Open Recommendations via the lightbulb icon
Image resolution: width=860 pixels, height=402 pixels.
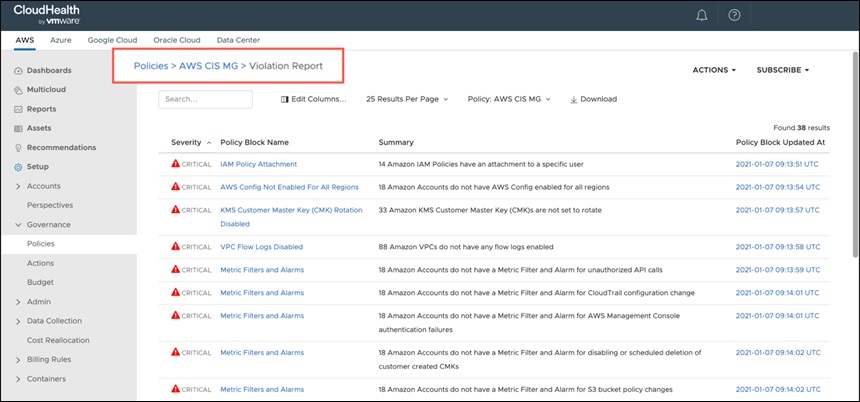[18, 148]
